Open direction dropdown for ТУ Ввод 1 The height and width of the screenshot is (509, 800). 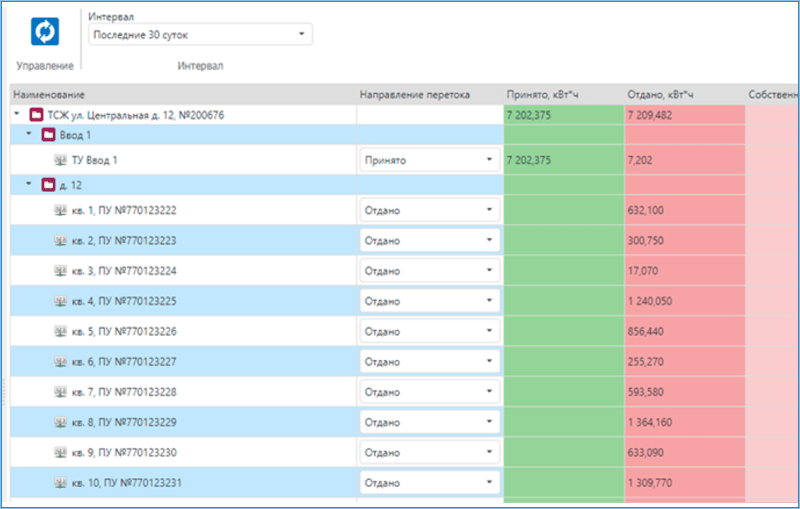(489, 160)
